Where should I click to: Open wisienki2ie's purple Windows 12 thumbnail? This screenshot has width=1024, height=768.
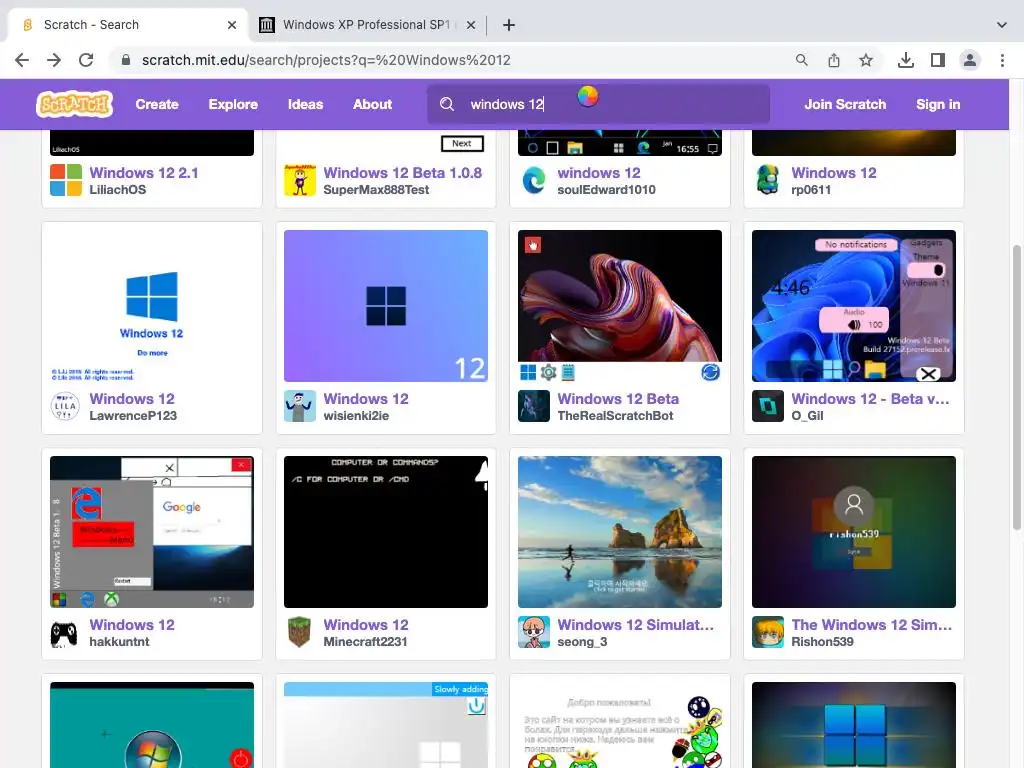[386, 306]
